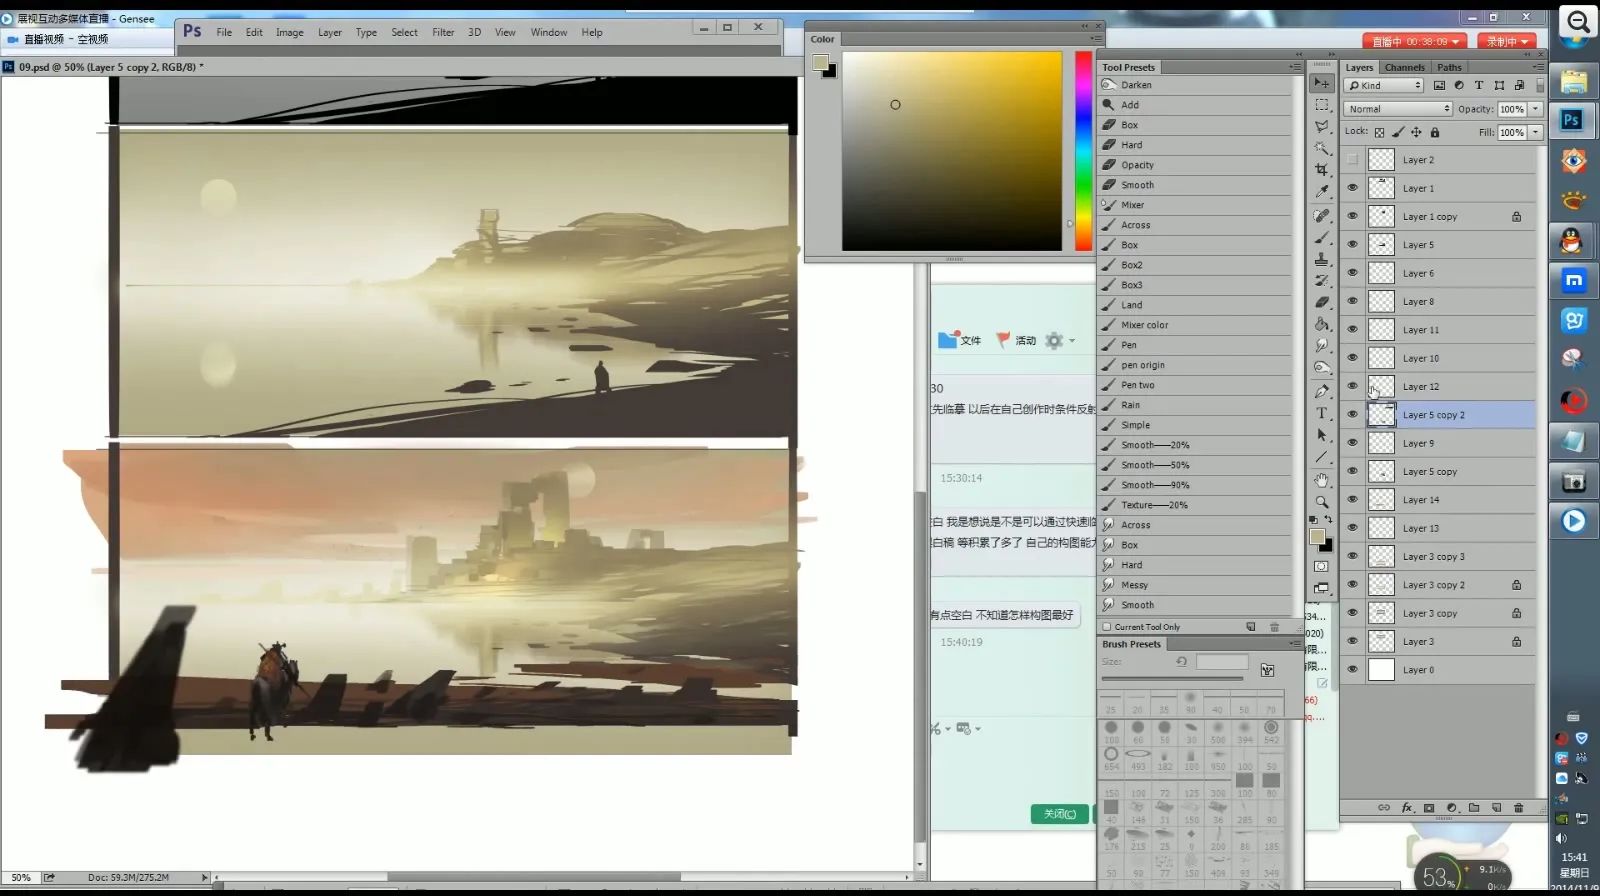1600x896 pixels.
Task: Click the 活动 button in chat window
Action: [1016, 340]
